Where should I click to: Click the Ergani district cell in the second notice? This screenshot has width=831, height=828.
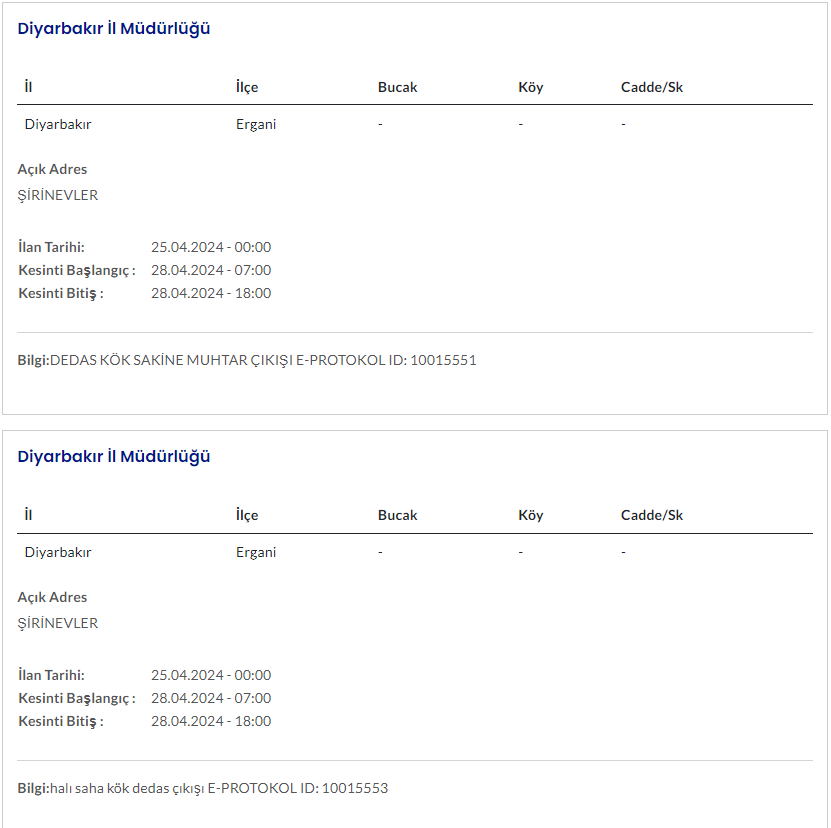pos(256,552)
